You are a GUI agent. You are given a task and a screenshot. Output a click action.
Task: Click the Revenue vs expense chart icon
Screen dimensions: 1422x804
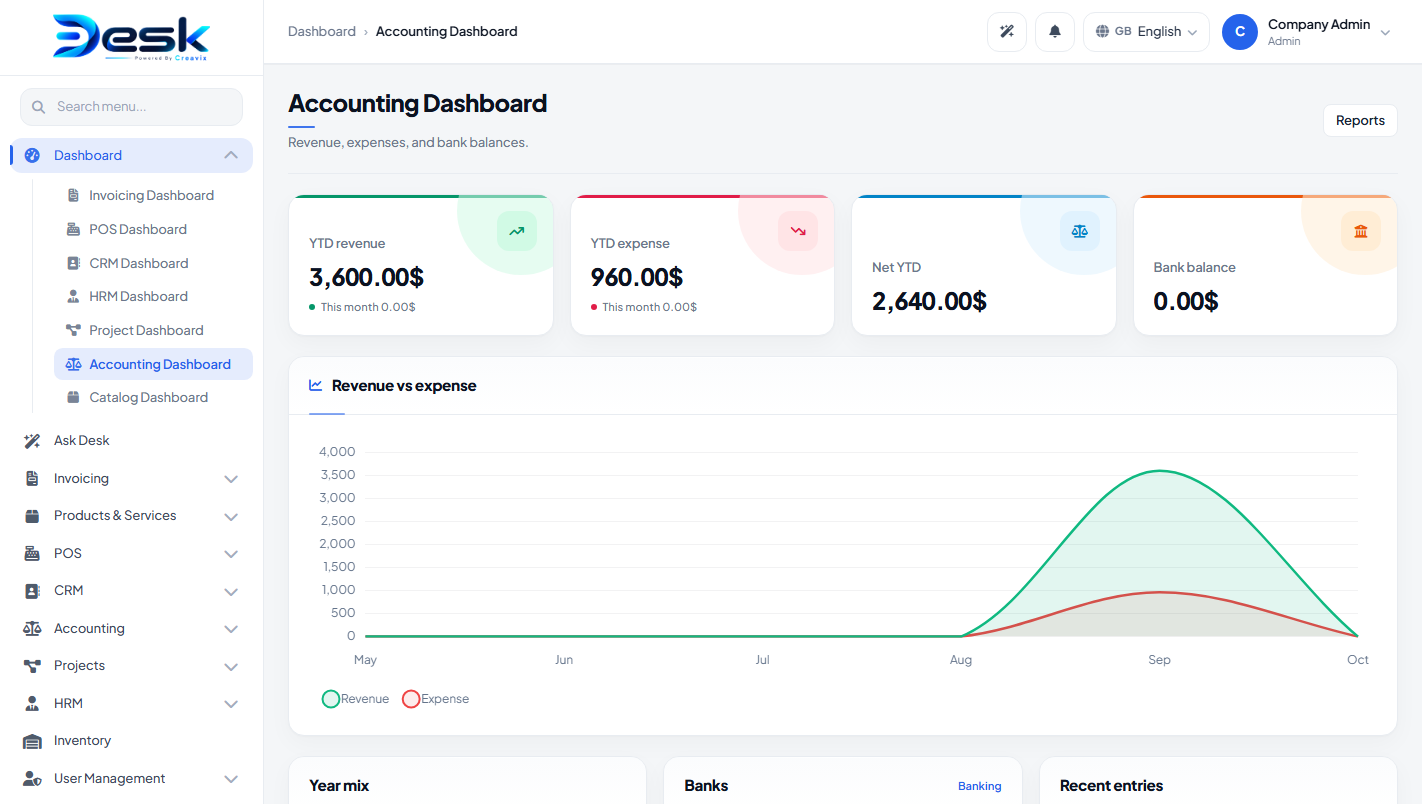(316, 385)
